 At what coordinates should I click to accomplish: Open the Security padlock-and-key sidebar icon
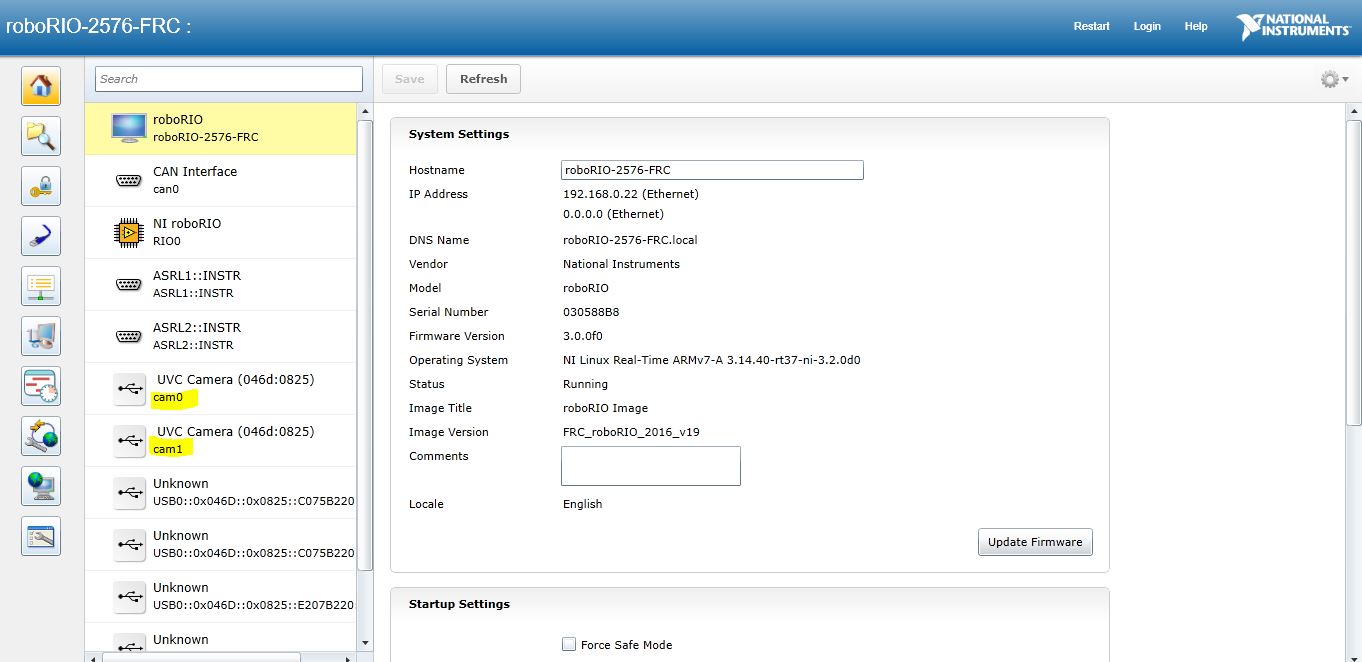coord(41,186)
